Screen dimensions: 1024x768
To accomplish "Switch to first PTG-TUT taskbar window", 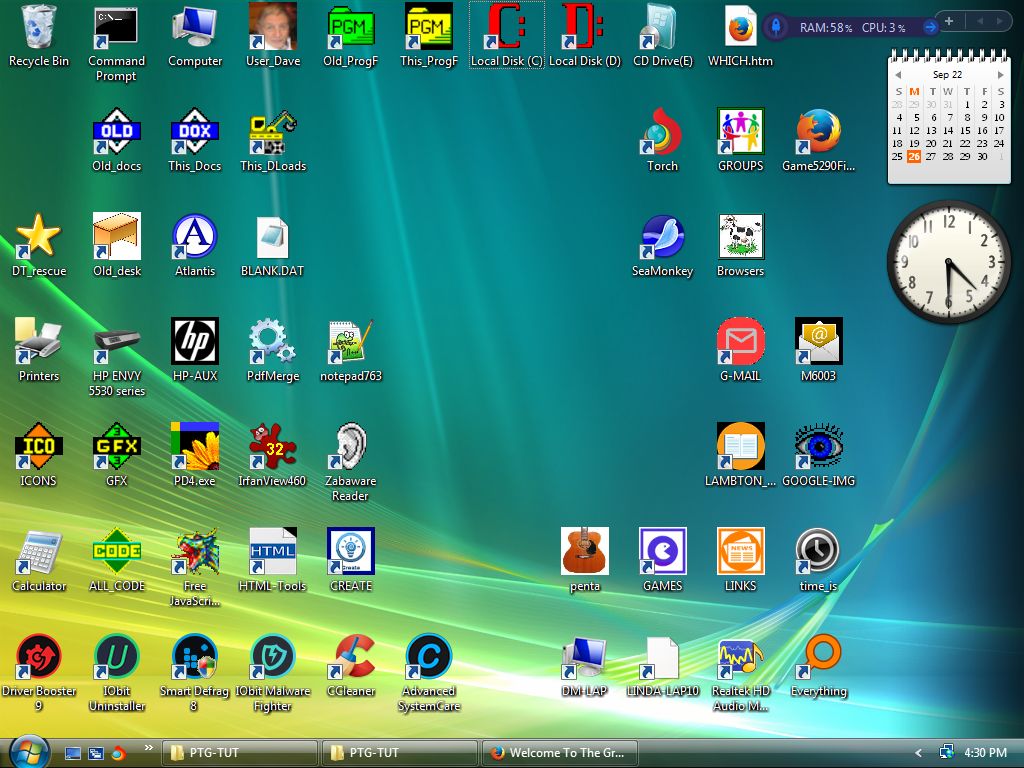I will click(x=240, y=753).
